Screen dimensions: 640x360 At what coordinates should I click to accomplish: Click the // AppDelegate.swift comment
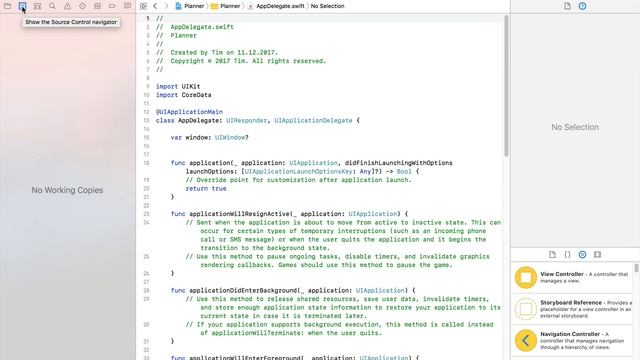[x=195, y=27]
